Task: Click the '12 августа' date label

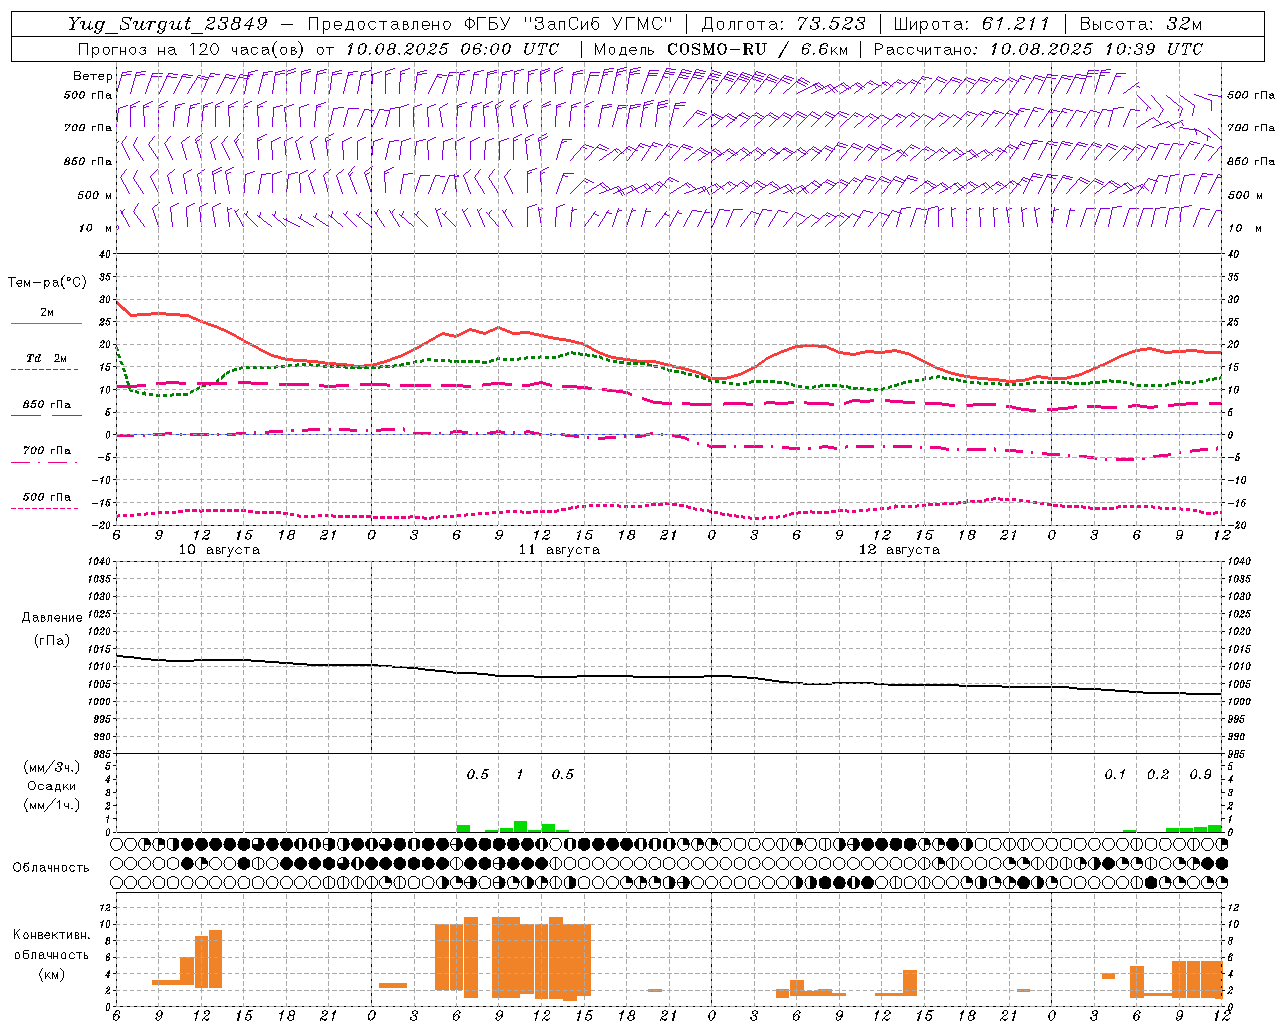Action: pos(899,550)
